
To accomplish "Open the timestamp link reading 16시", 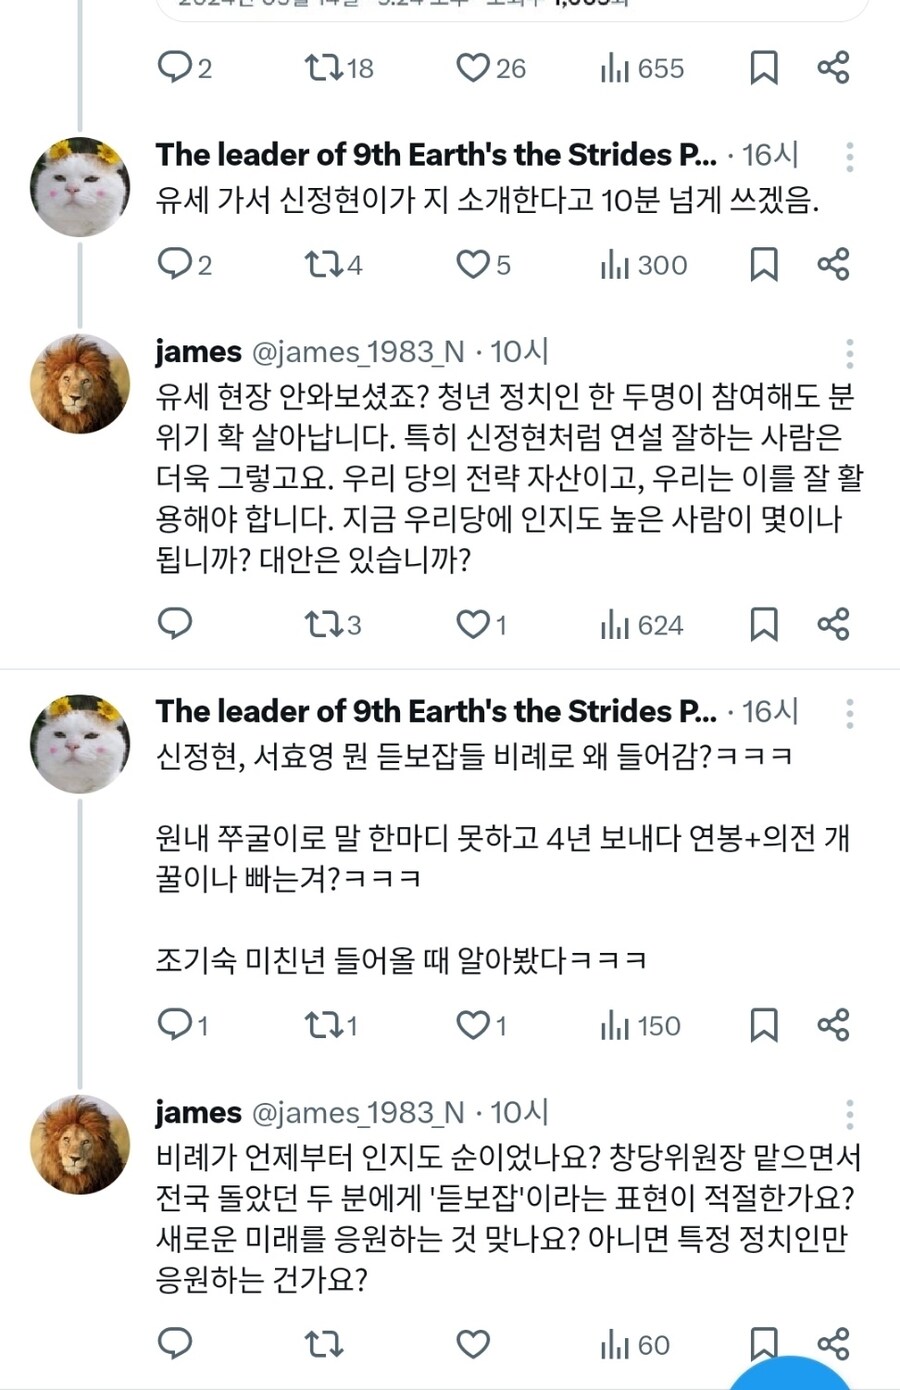I will (770, 155).
